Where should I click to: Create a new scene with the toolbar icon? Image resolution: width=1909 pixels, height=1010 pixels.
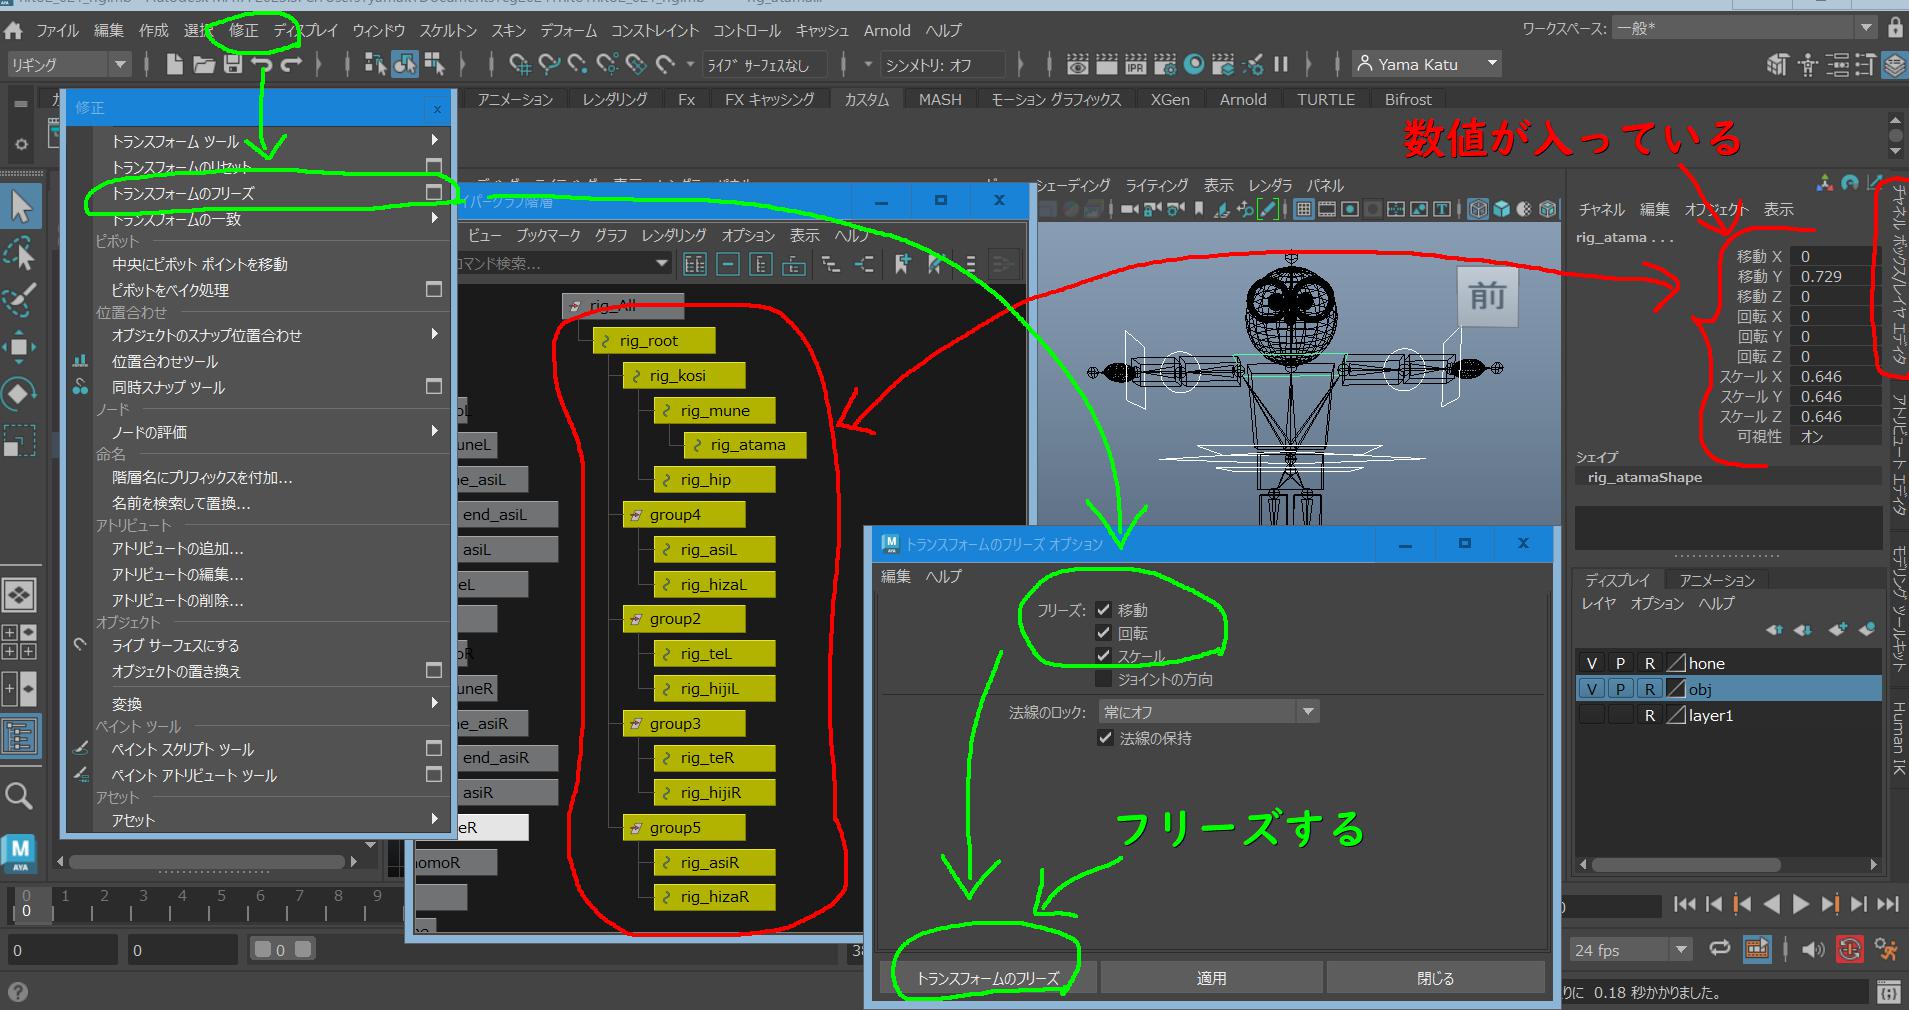click(174, 65)
